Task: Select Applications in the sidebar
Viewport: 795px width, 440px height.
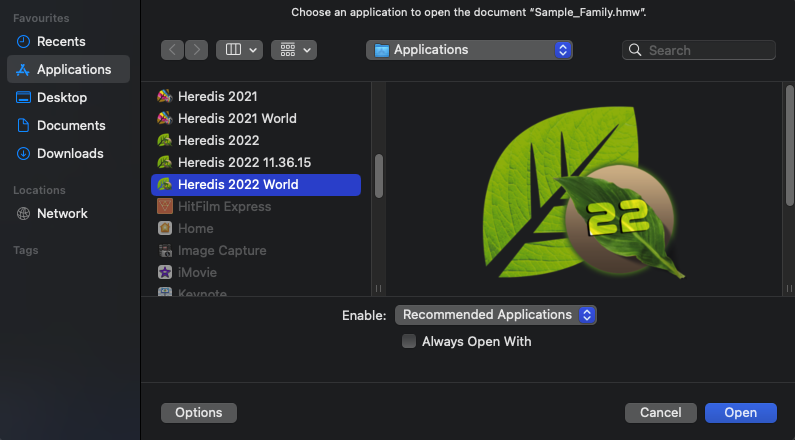Action: [68, 69]
